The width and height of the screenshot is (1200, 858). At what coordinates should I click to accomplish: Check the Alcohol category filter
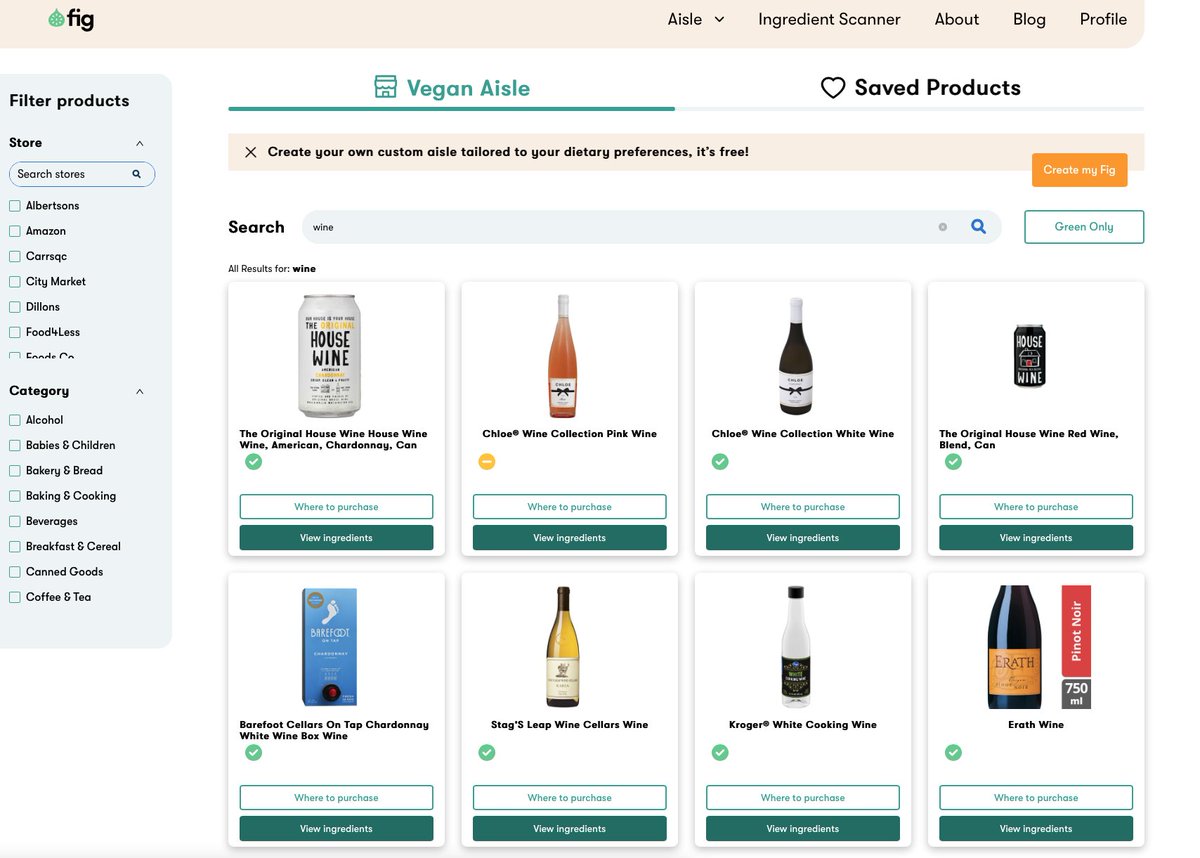coord(15,420)
